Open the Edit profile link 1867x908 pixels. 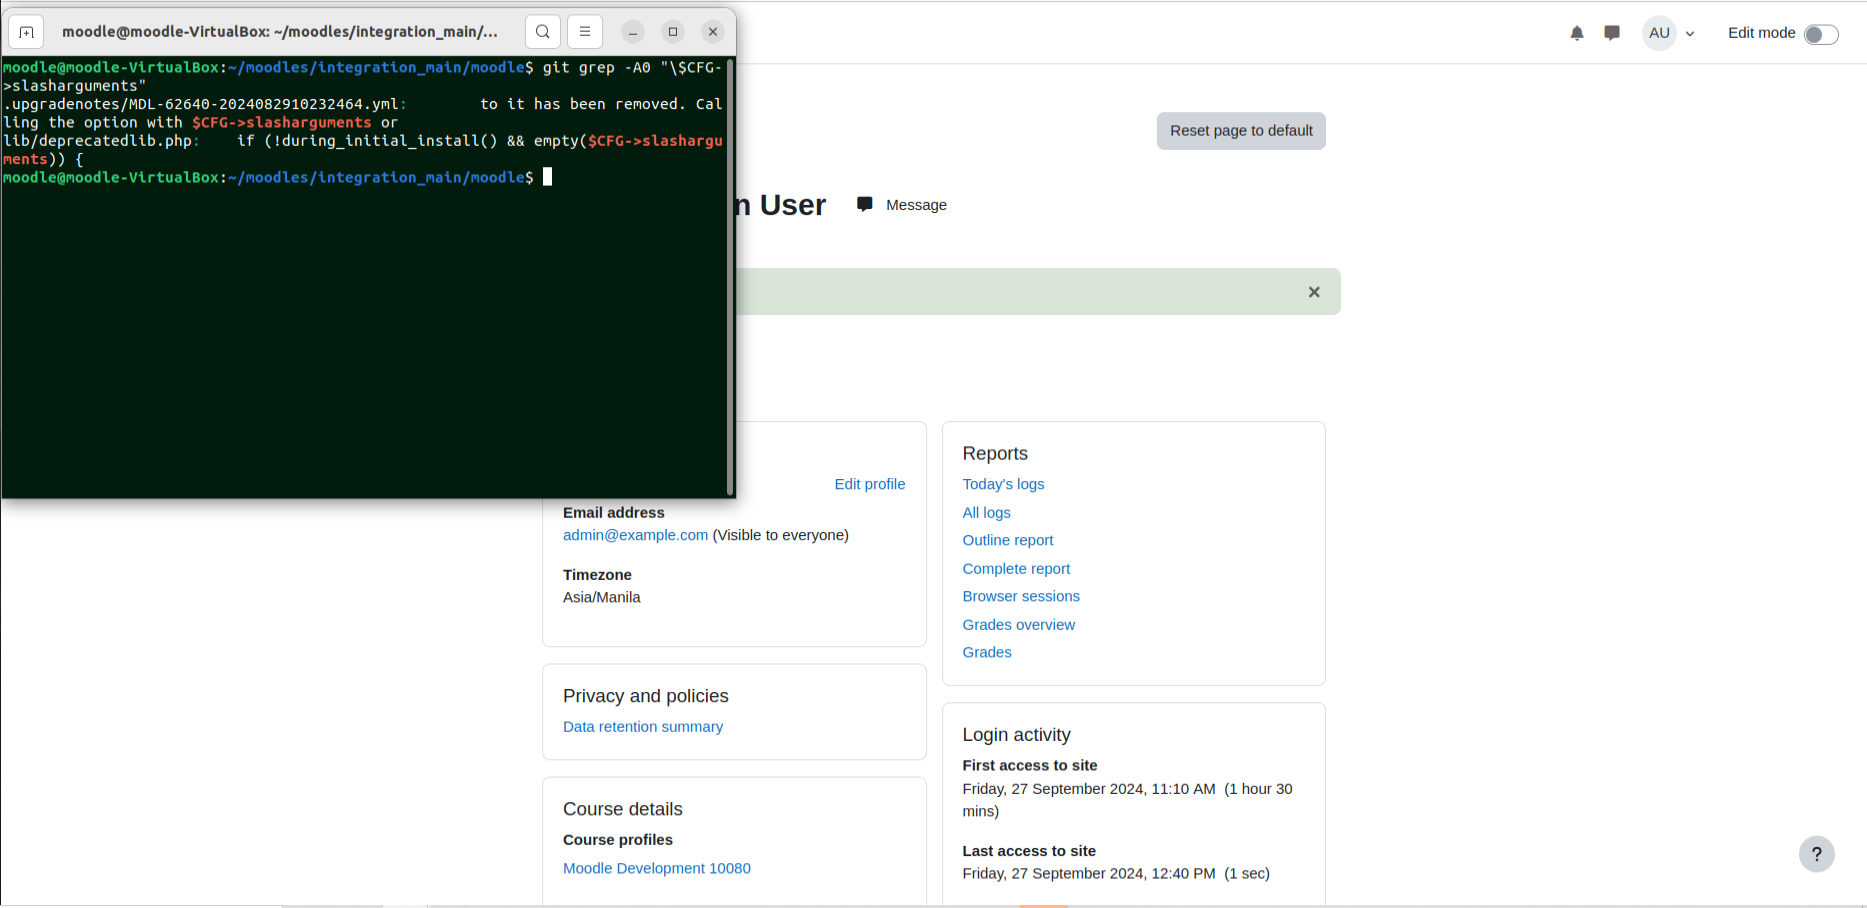click(x=870, y=484)
